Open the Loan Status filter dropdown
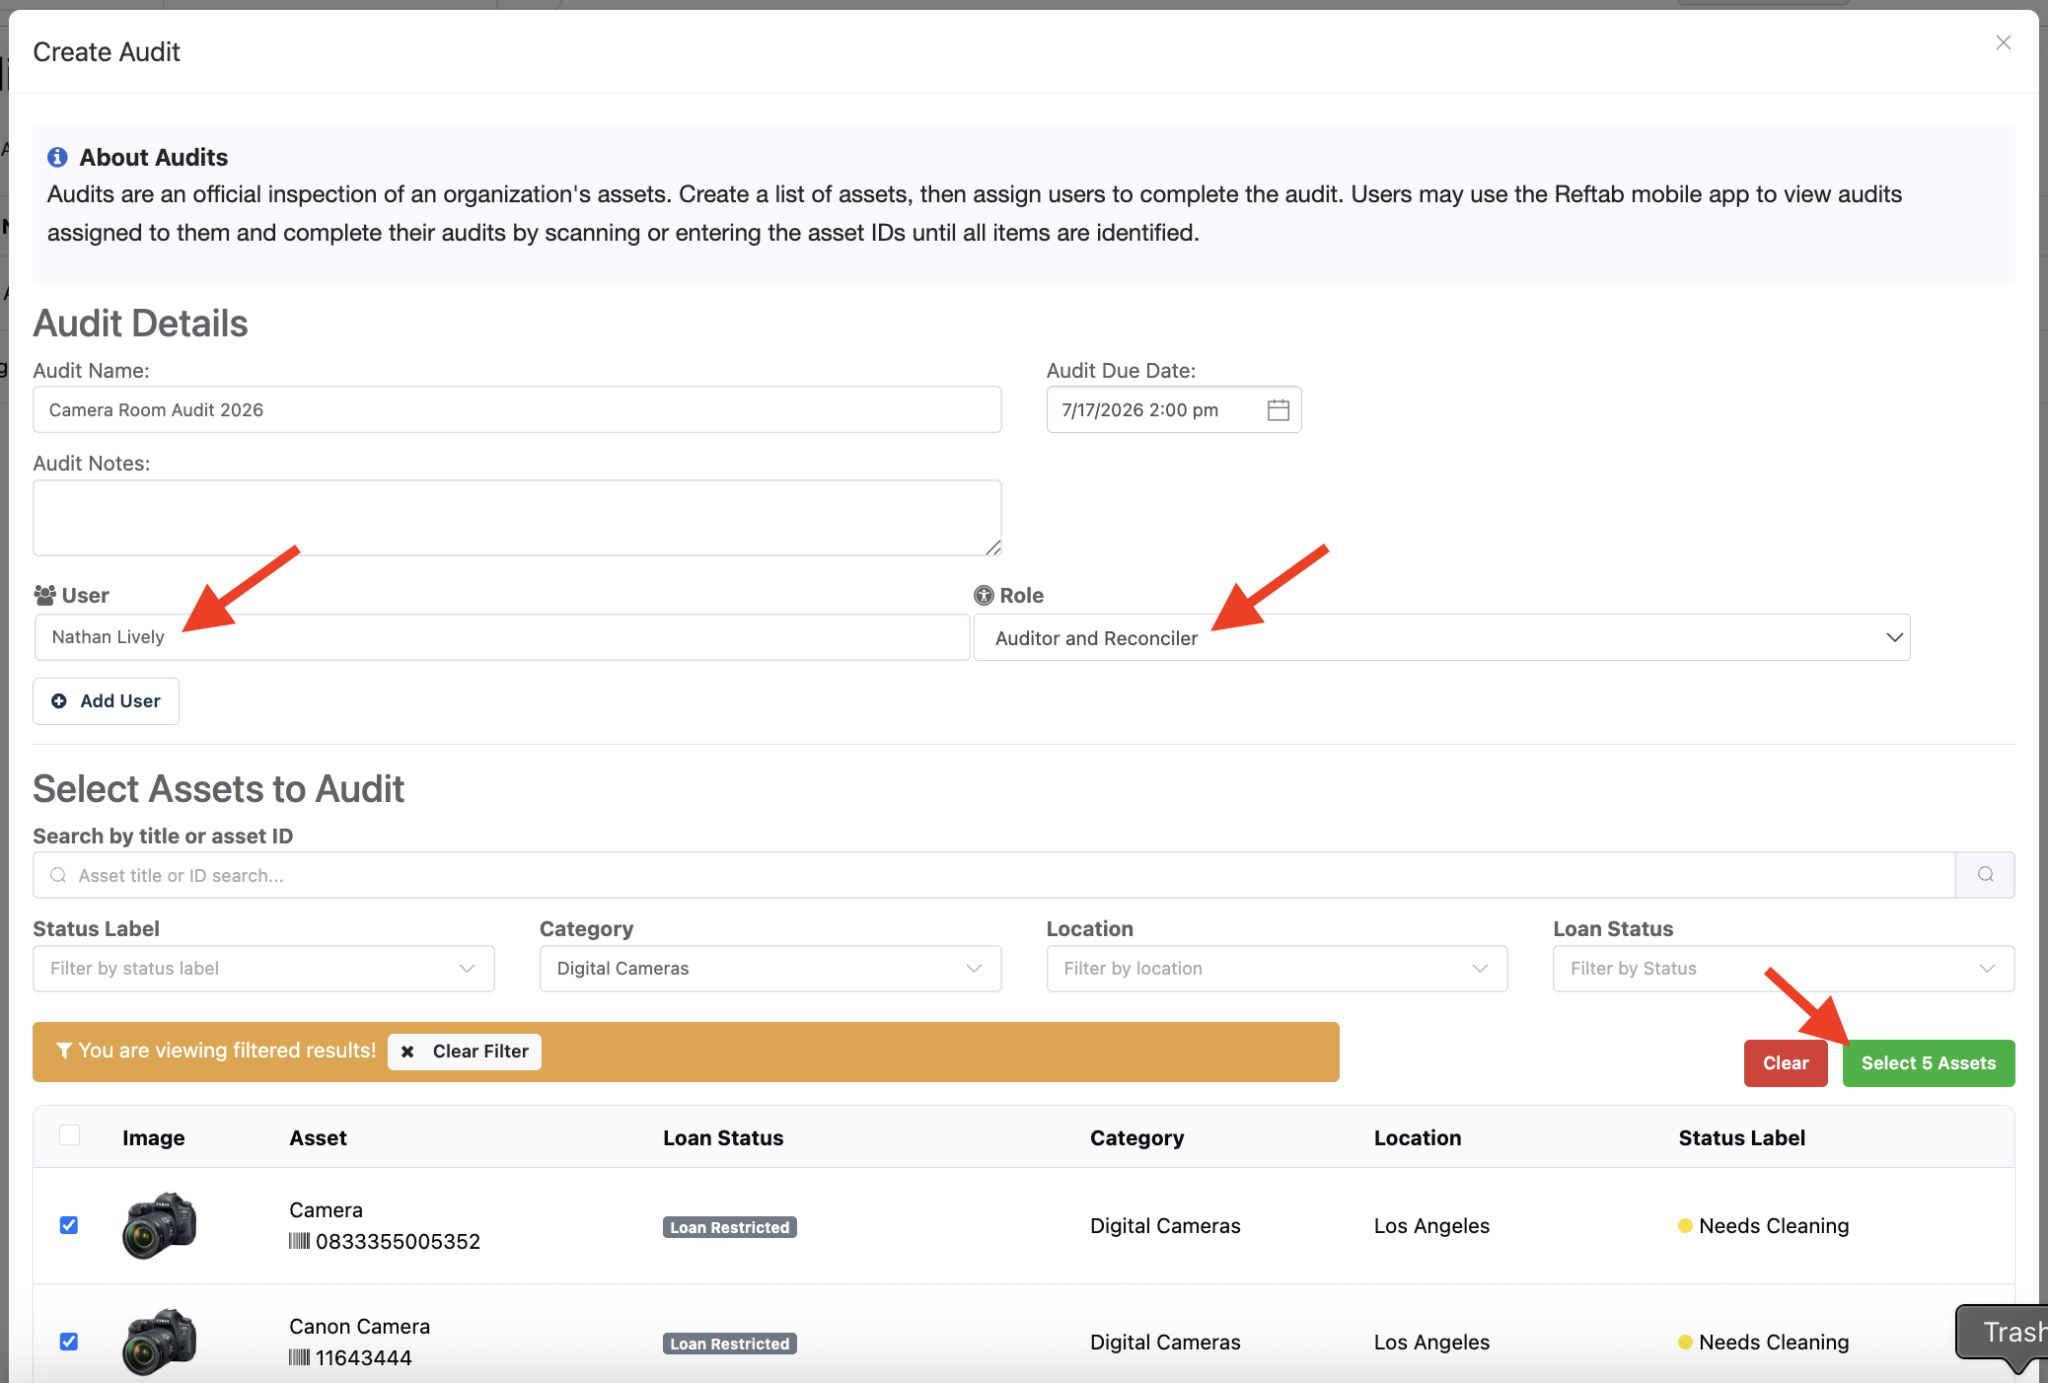 [1784, 968]
